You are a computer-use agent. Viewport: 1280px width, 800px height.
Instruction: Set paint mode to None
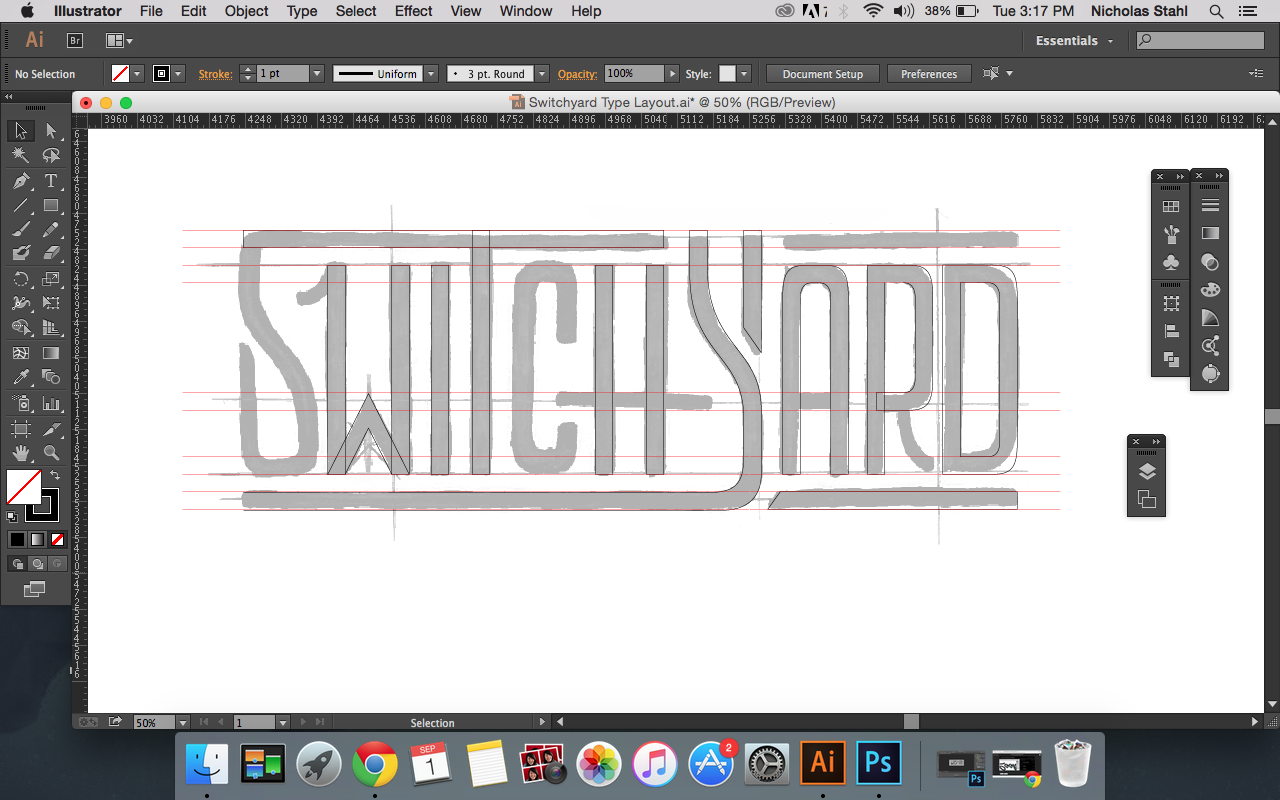[x=57, y=539]
